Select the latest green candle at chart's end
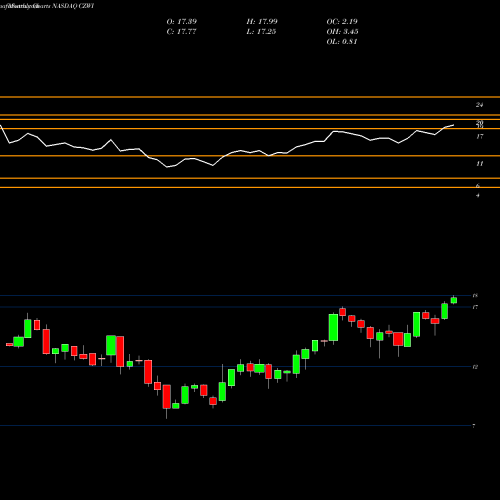This screenshot has width=500, height=500. point(454,300)
